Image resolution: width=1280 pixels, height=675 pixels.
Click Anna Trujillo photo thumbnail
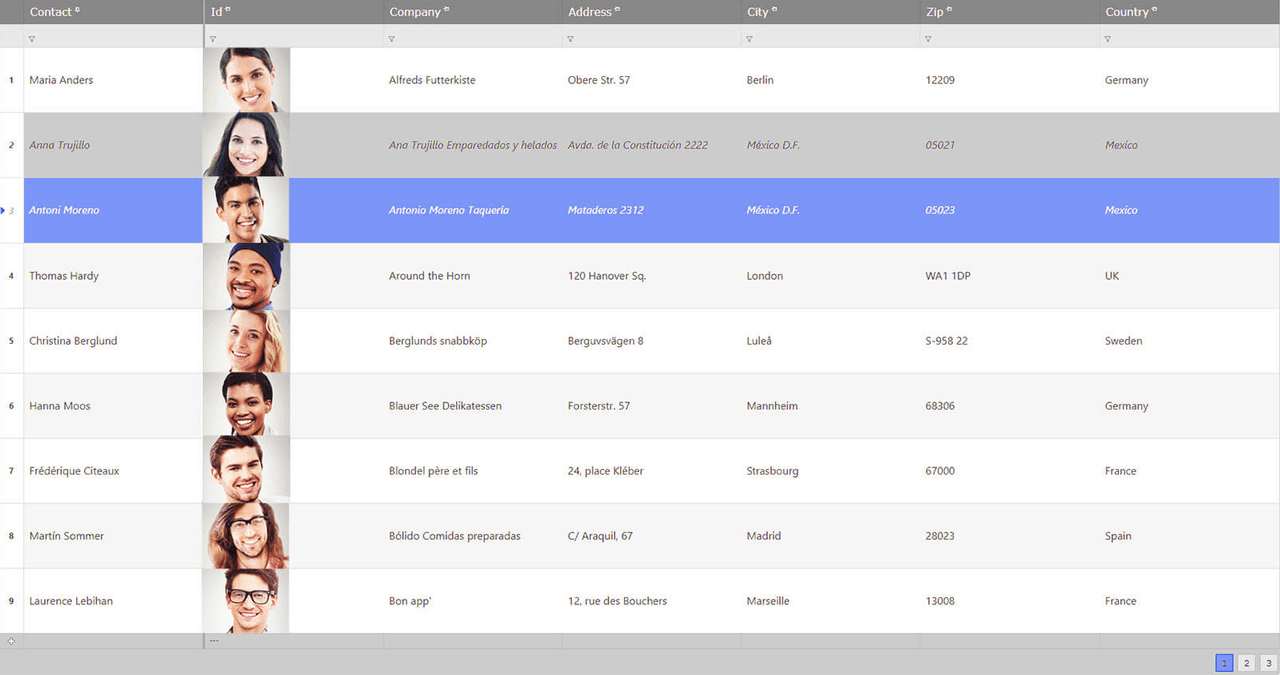click(246, 145)
